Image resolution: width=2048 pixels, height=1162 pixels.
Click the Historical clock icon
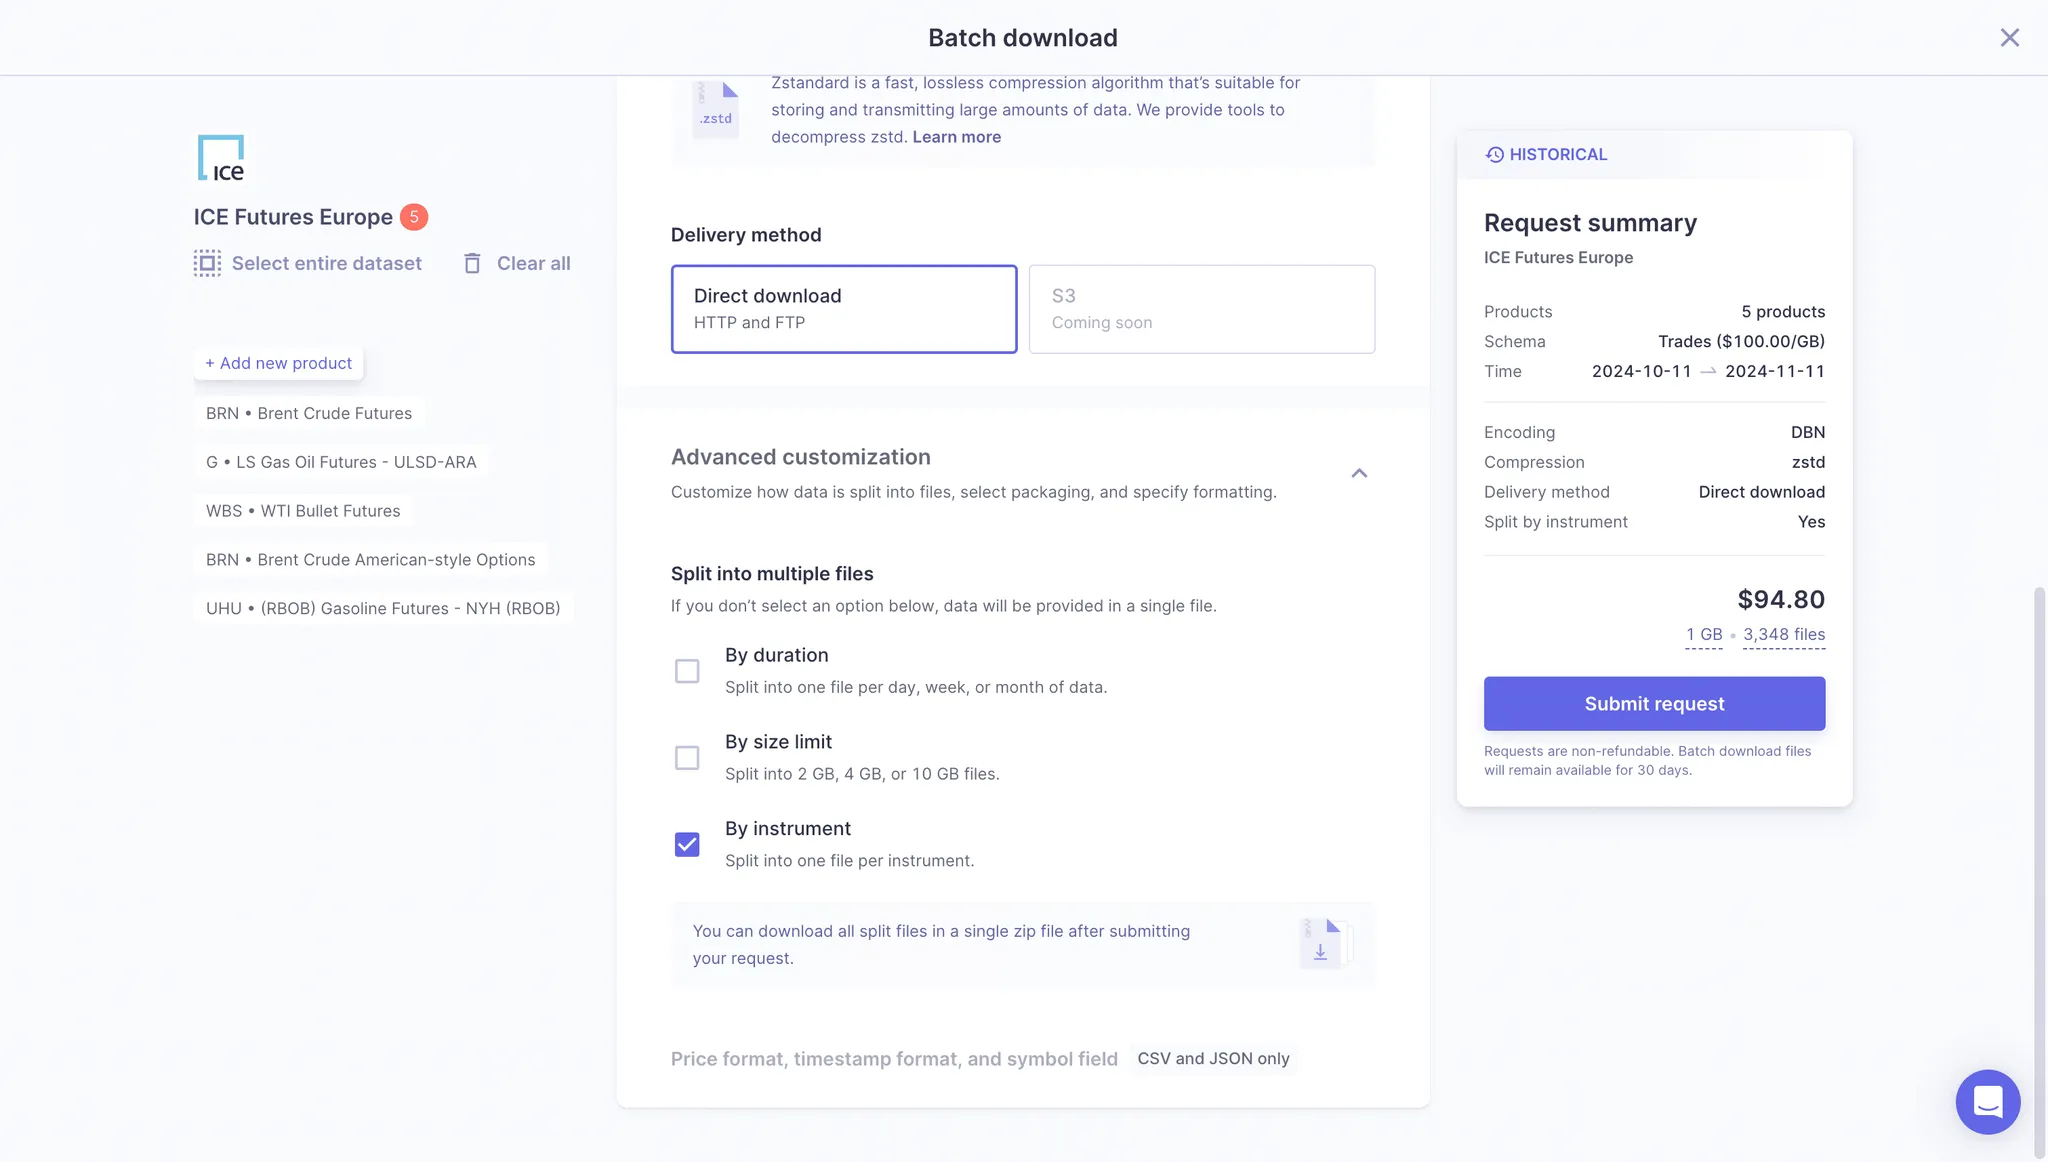pos(1494,154)
